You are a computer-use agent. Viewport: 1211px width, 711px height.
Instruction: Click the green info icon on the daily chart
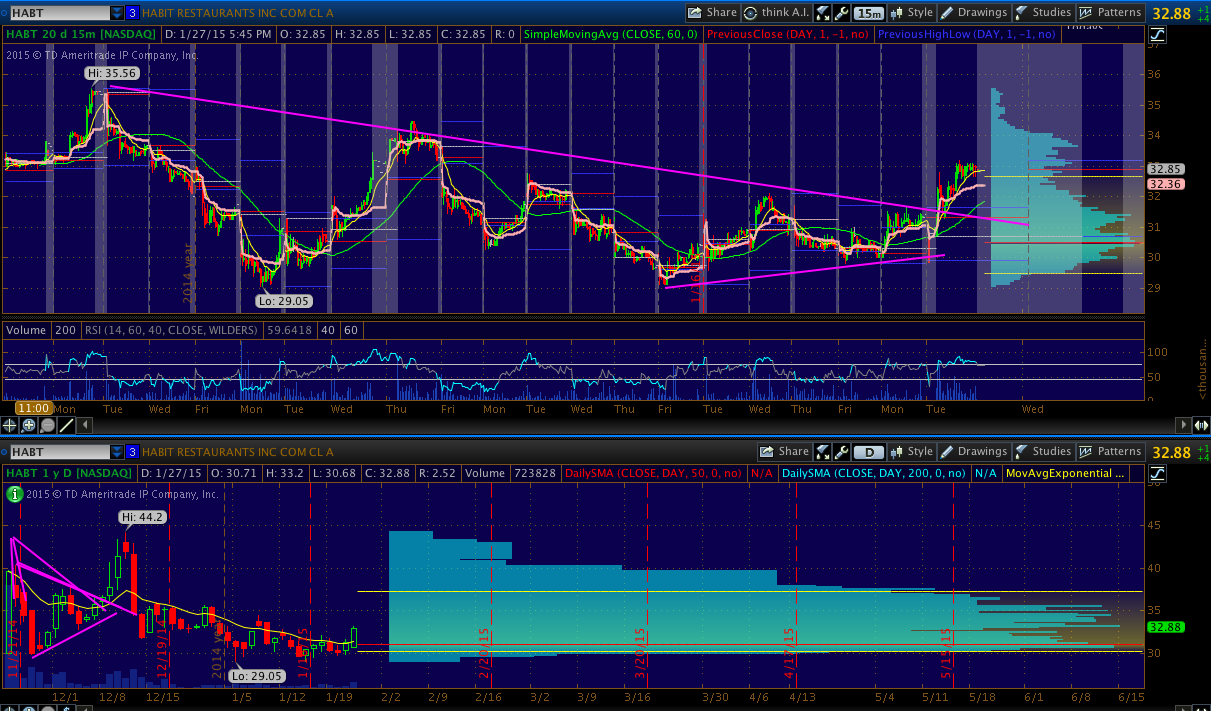click(x=14, y=494)
